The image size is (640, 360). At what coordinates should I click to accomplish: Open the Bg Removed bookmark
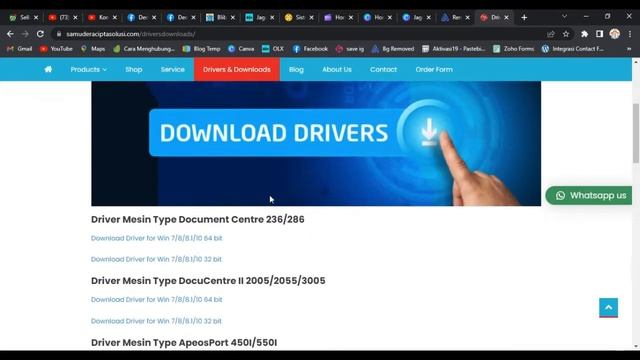[393, 49]
